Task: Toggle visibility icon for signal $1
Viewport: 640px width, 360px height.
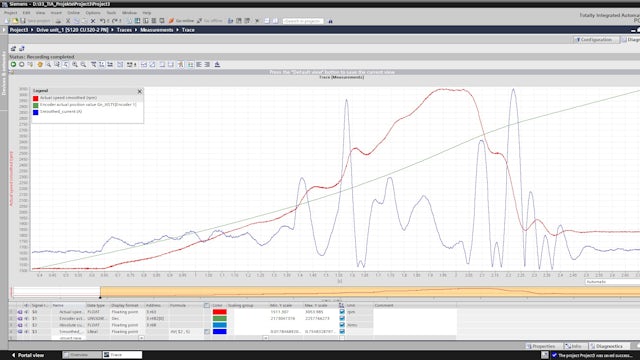Action: coord(27,318)
